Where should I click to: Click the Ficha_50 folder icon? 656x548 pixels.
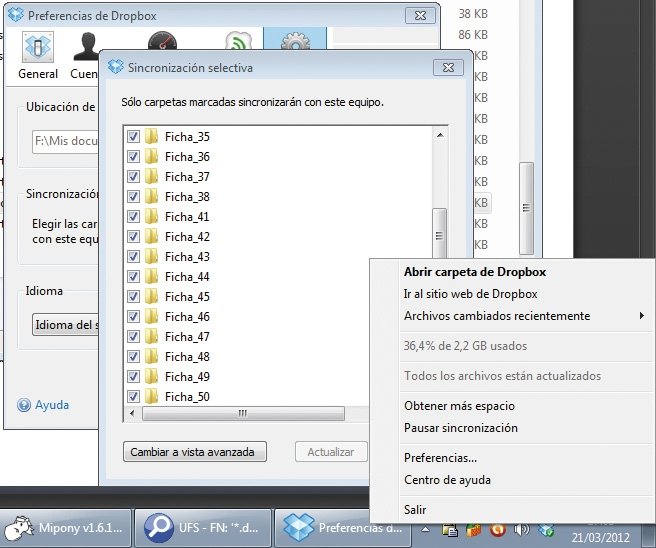(x=151, y=396)
